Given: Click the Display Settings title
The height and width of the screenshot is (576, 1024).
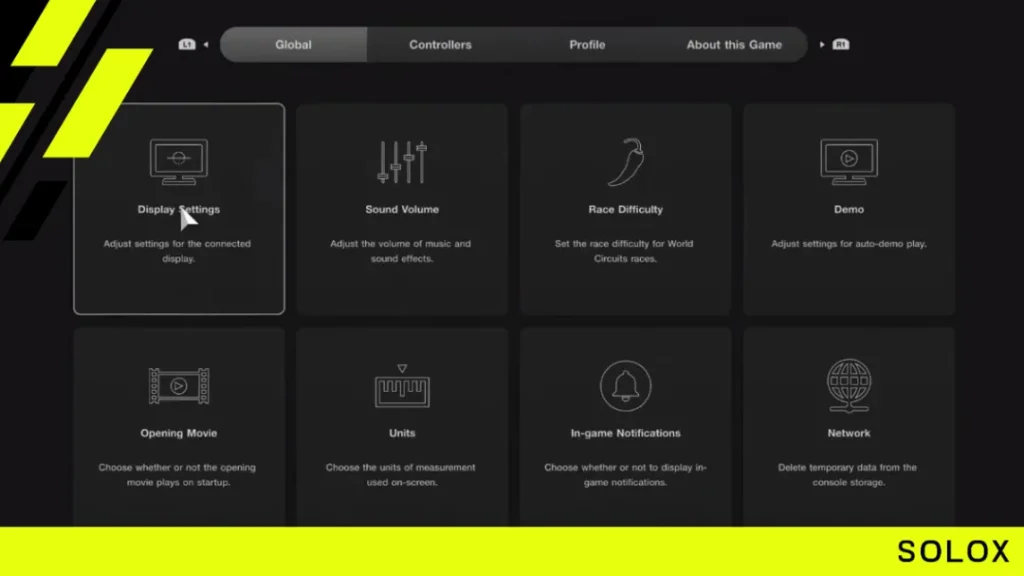Looking at the screenshot, I should (x=178, y=210).
